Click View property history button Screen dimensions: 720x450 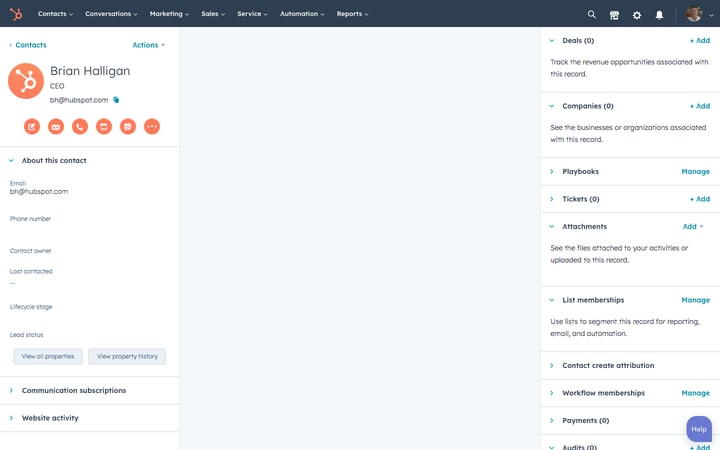(x=127, y=356)
